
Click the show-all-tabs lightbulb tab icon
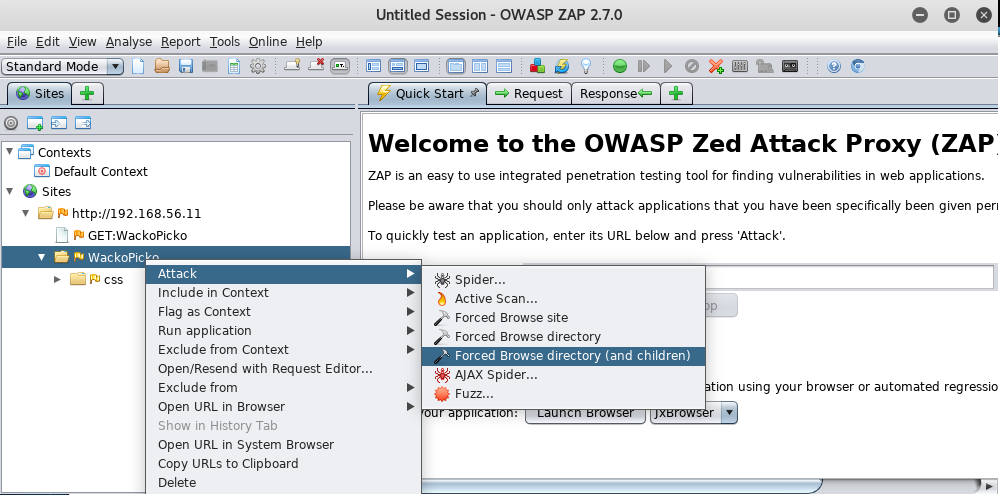292,65
